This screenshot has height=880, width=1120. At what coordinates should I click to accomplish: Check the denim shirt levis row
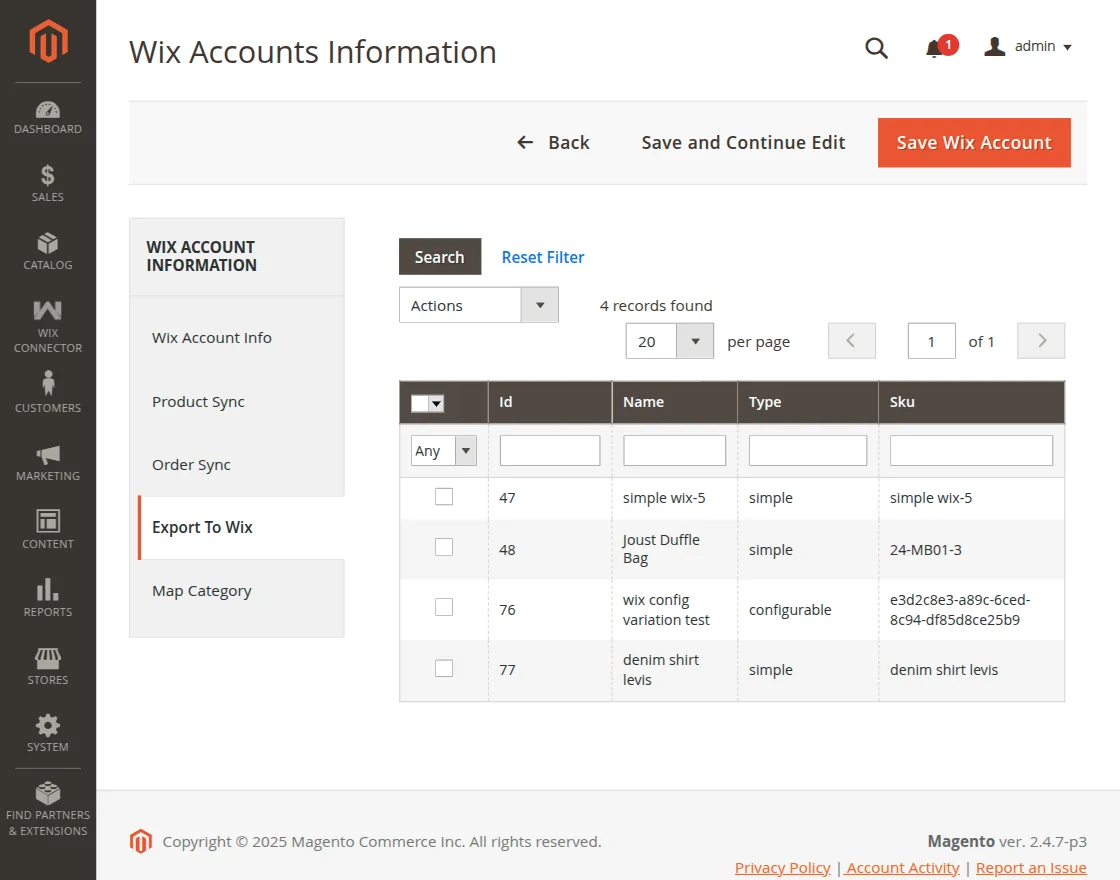[x=444, y=668]
